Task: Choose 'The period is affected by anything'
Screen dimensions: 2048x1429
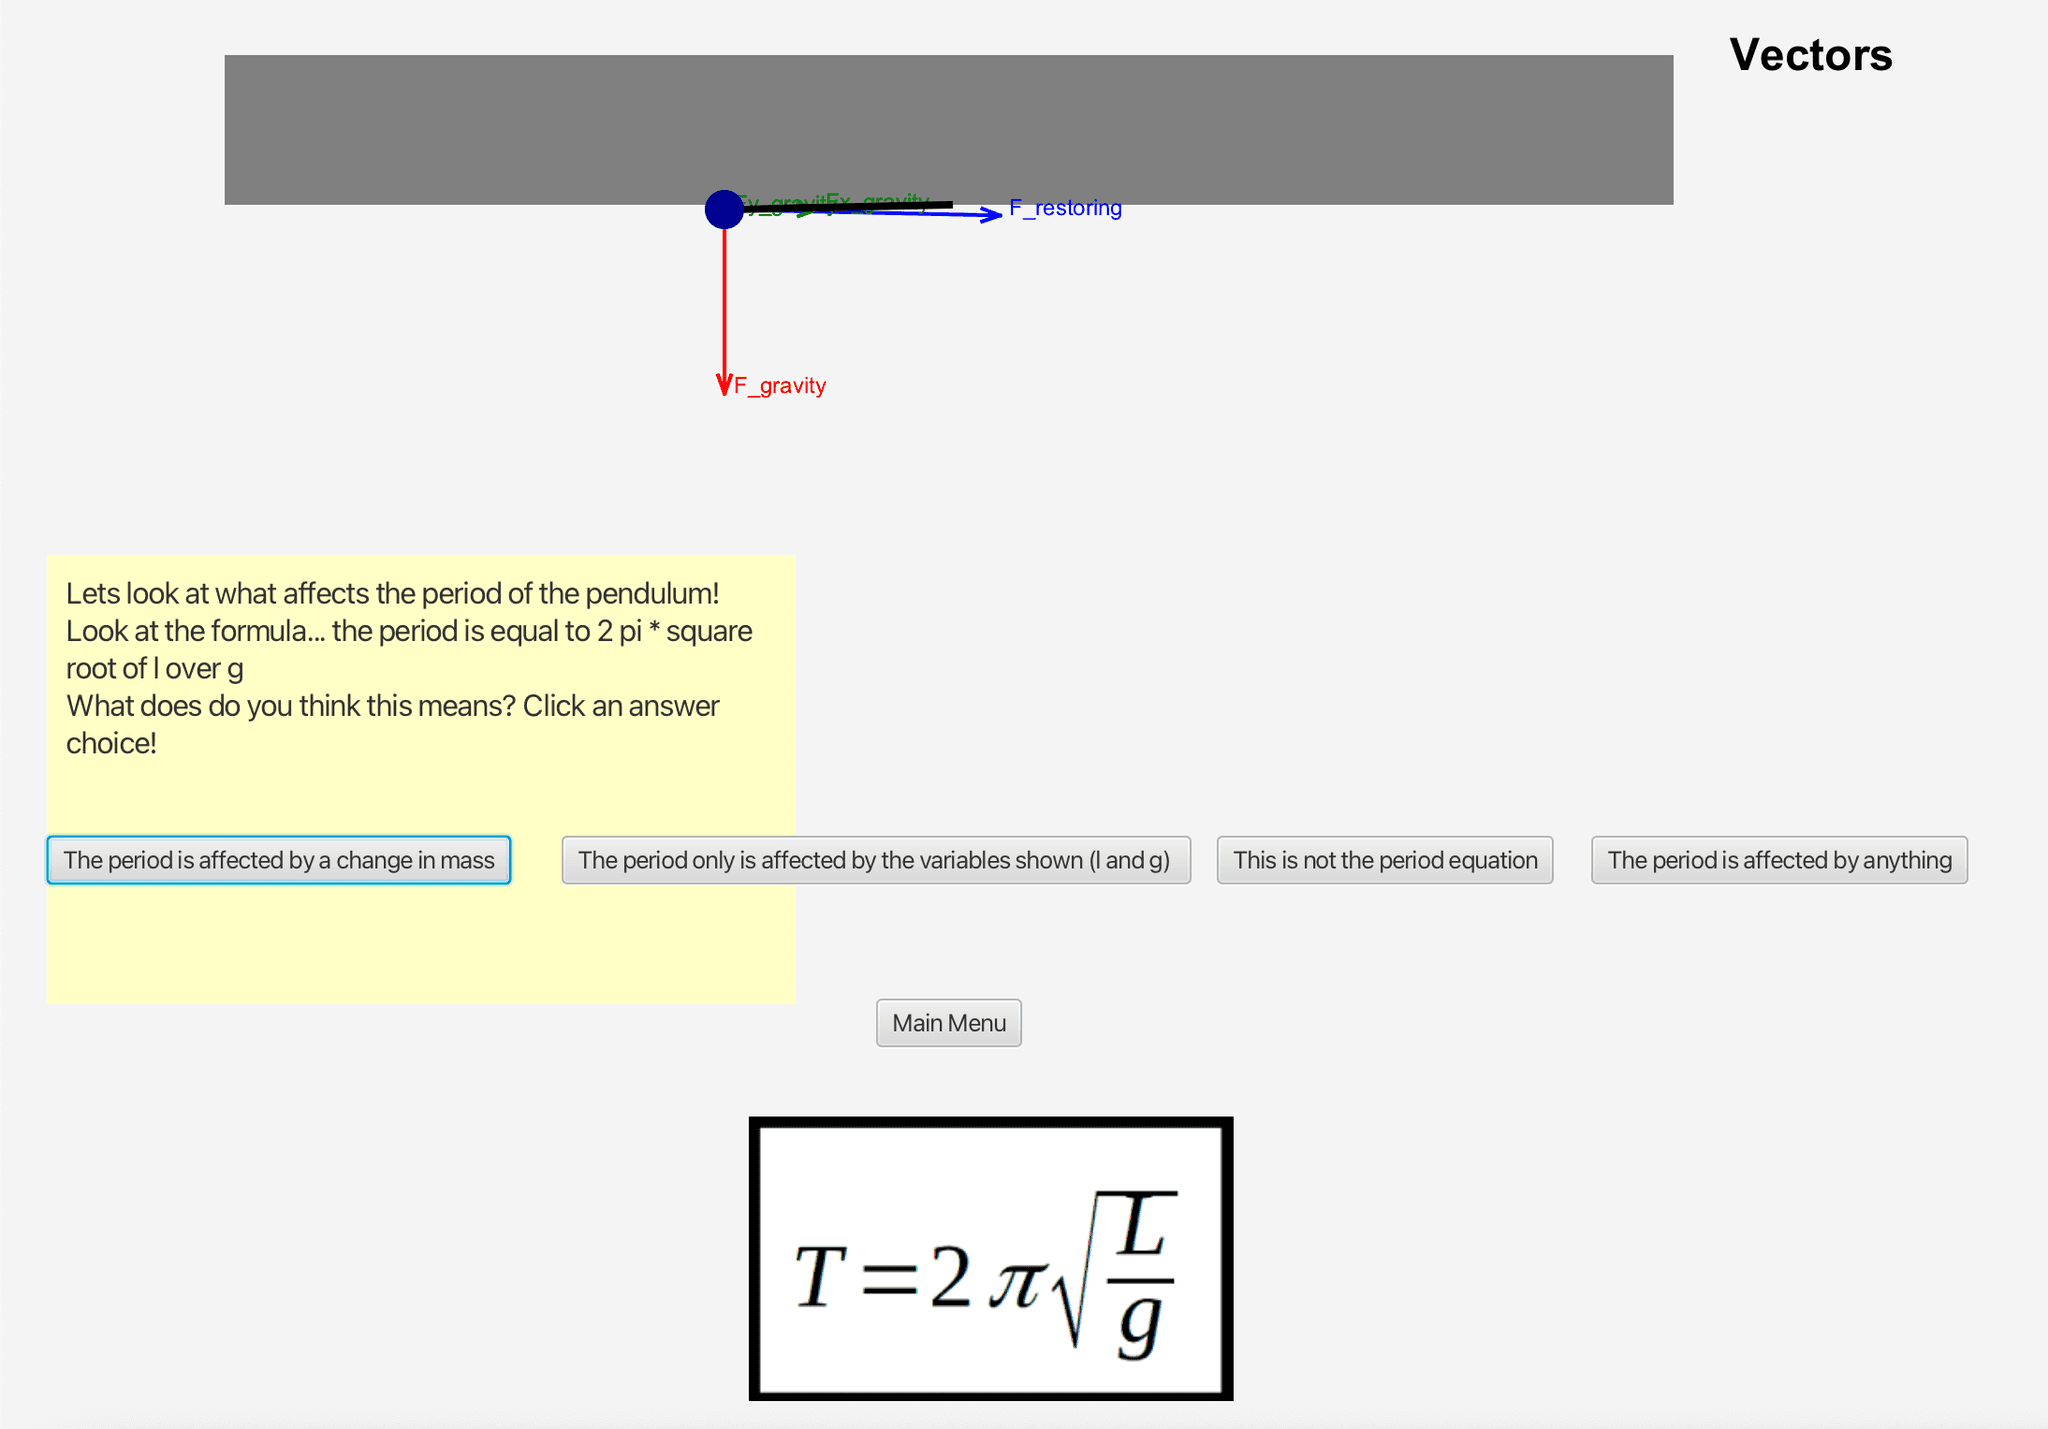Action: click(x=1779, y=860)
